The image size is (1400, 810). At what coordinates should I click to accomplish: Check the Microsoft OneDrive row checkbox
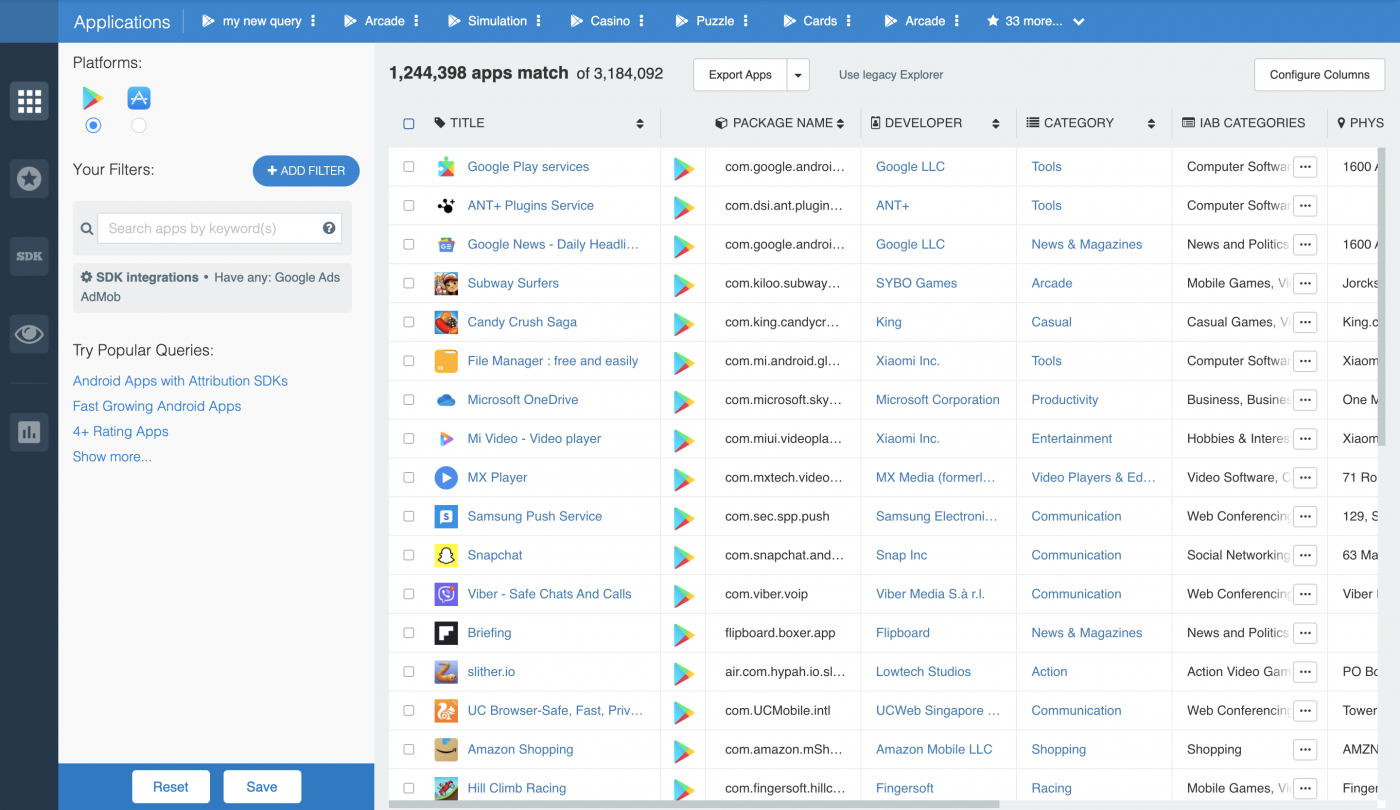point(409,400)
